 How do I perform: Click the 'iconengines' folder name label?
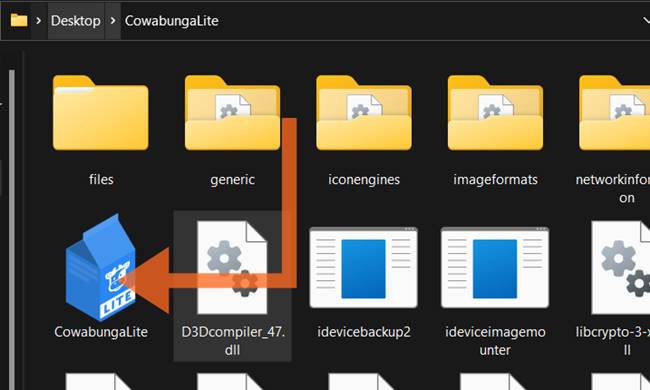point(364,180)
